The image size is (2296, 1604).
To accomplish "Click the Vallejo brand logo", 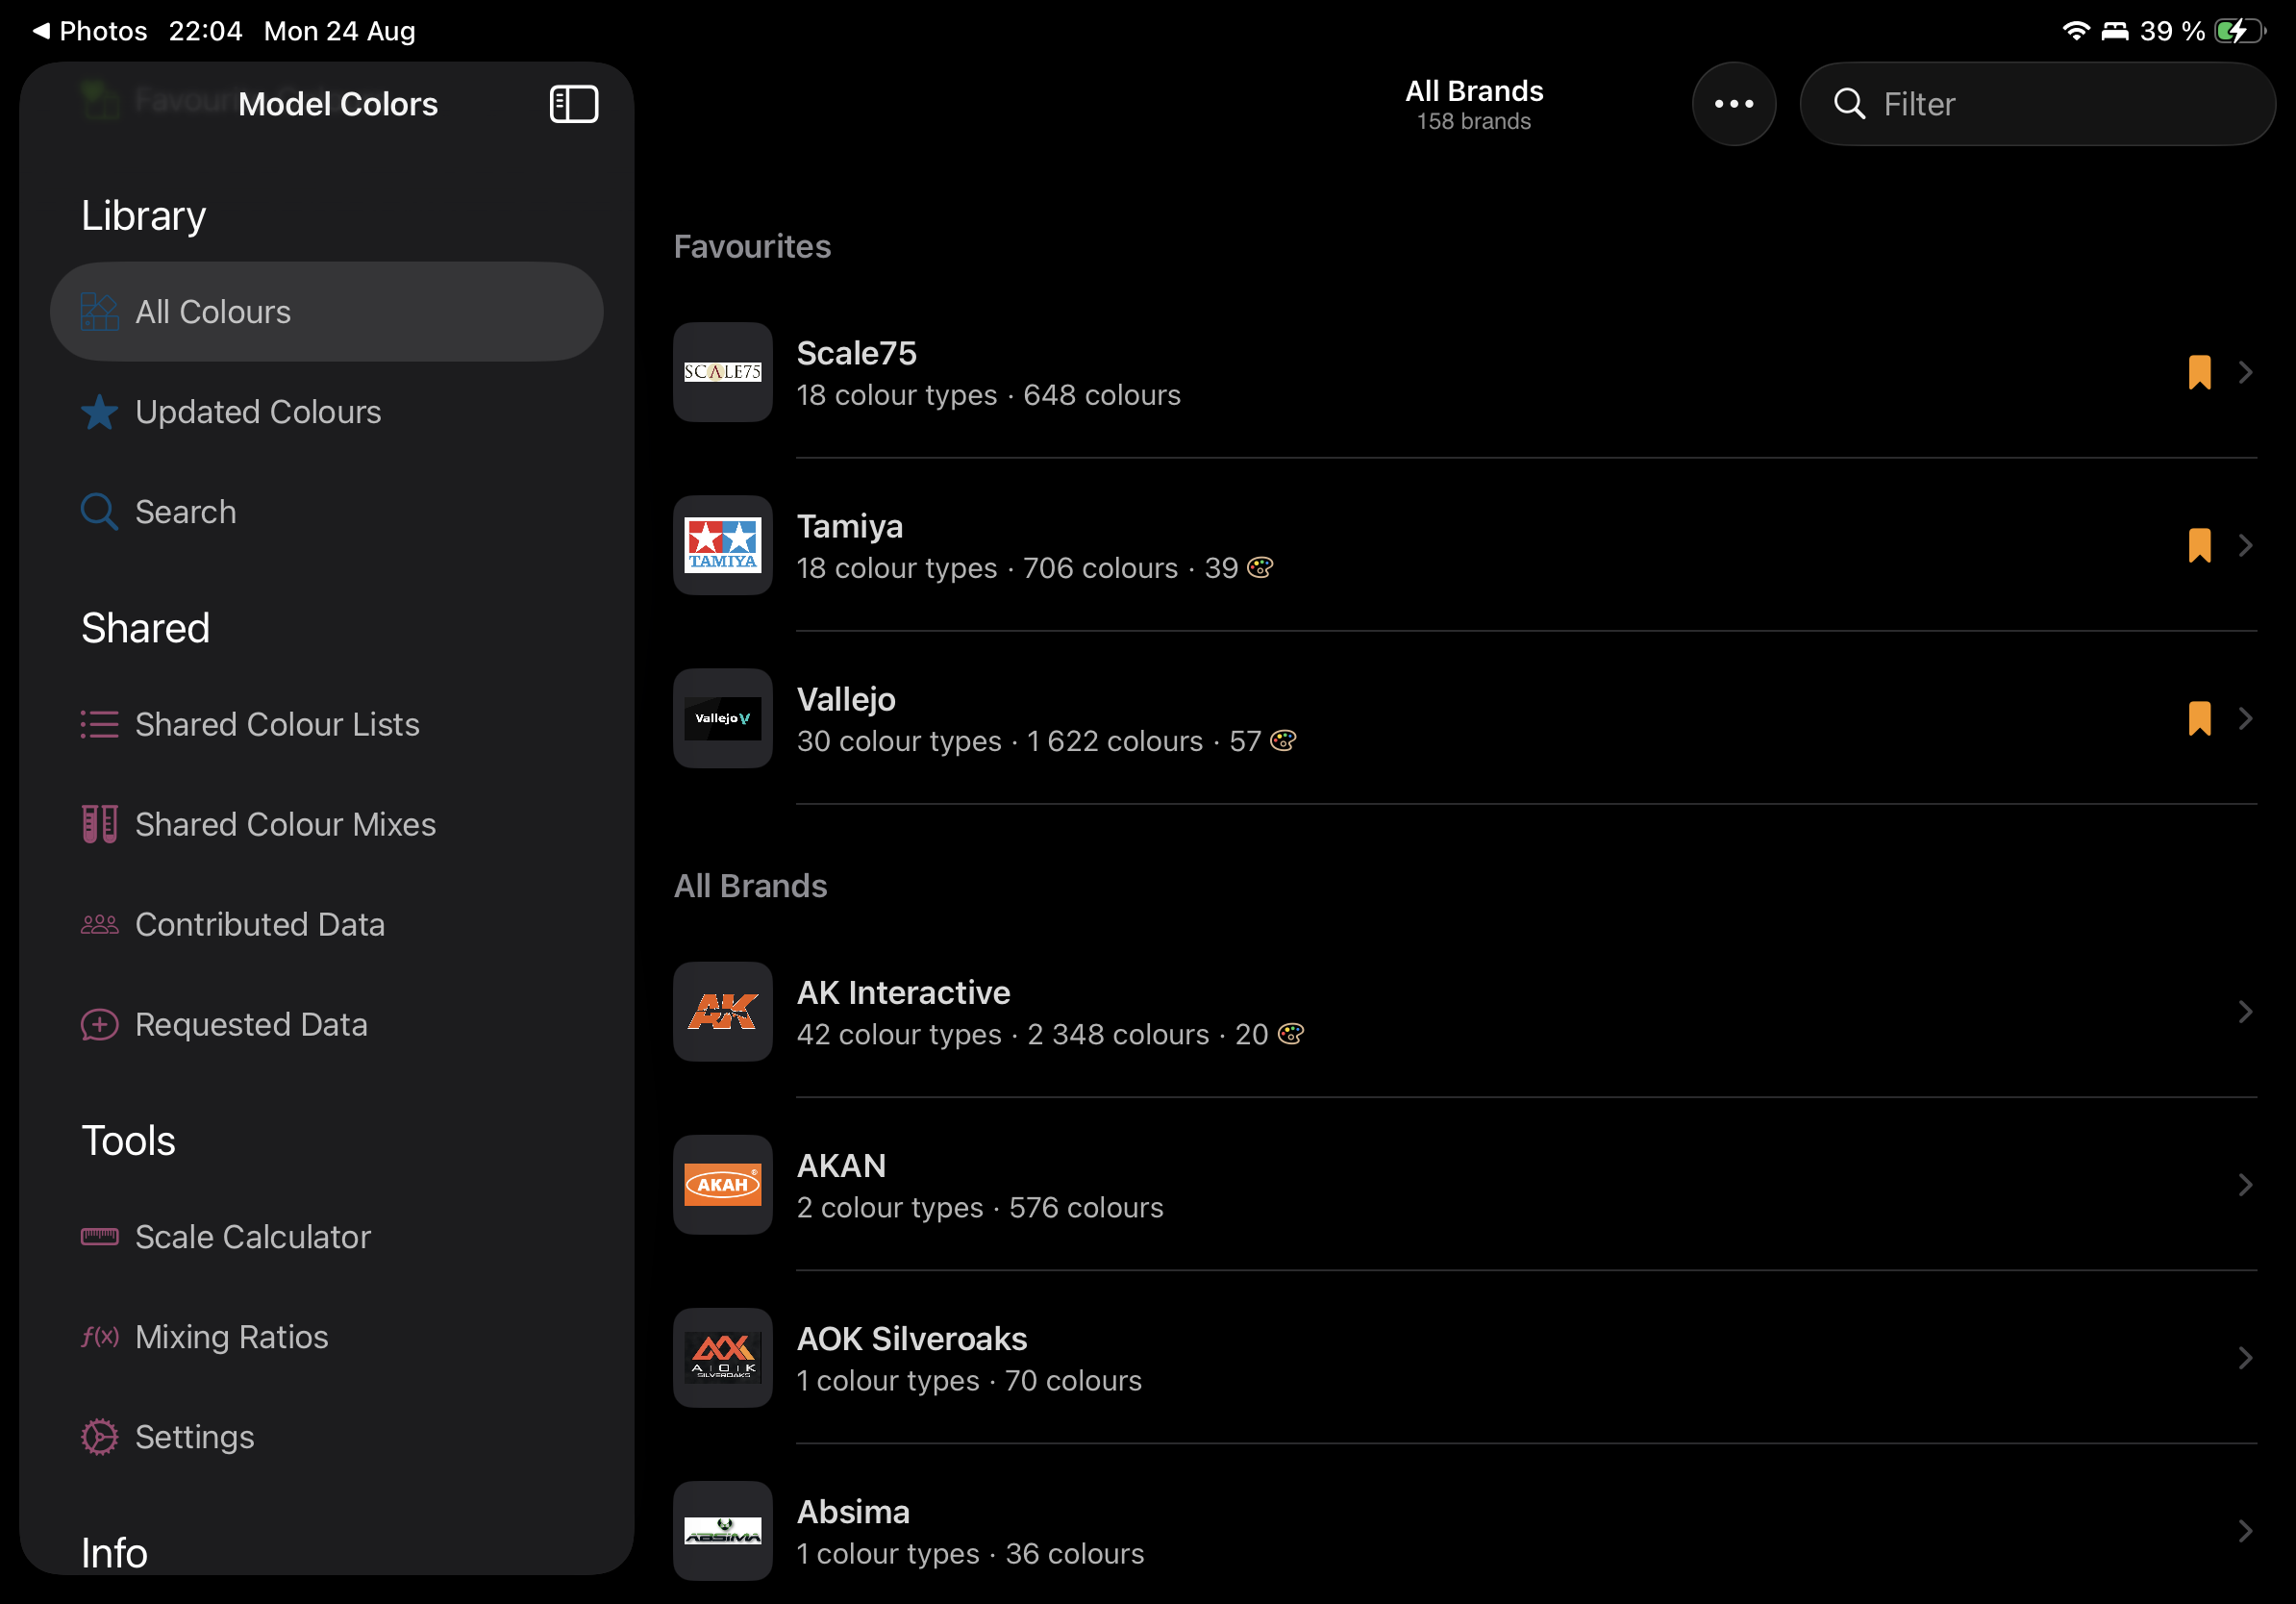I will 723,718.
